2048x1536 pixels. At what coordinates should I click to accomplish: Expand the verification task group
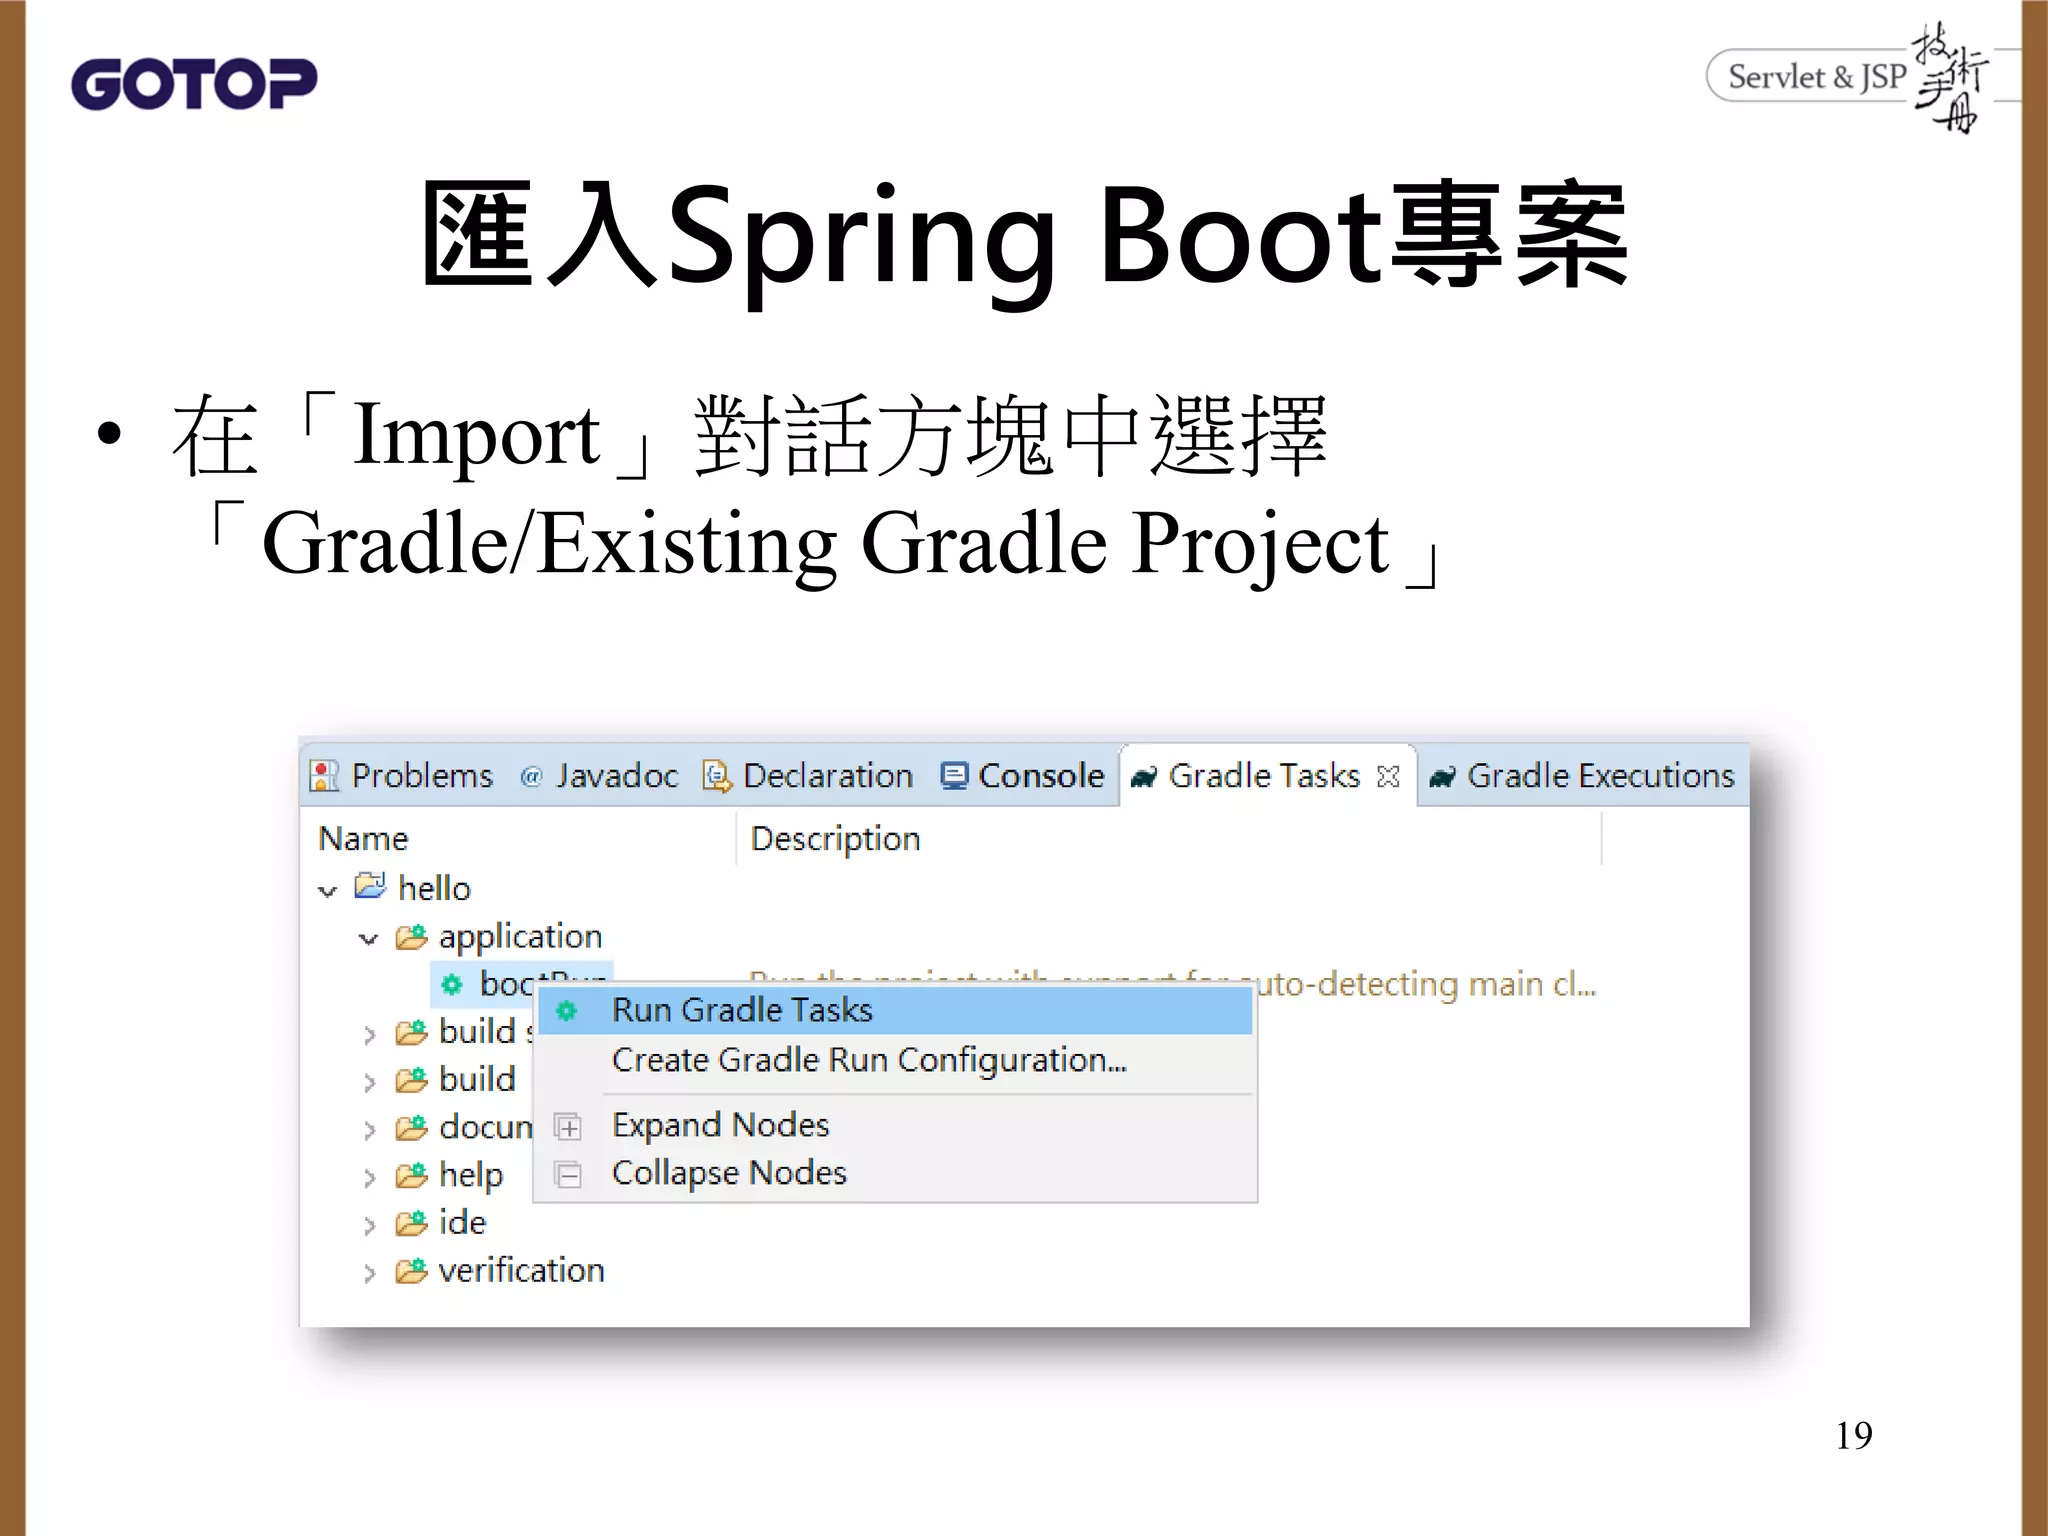click(369, 1274)
